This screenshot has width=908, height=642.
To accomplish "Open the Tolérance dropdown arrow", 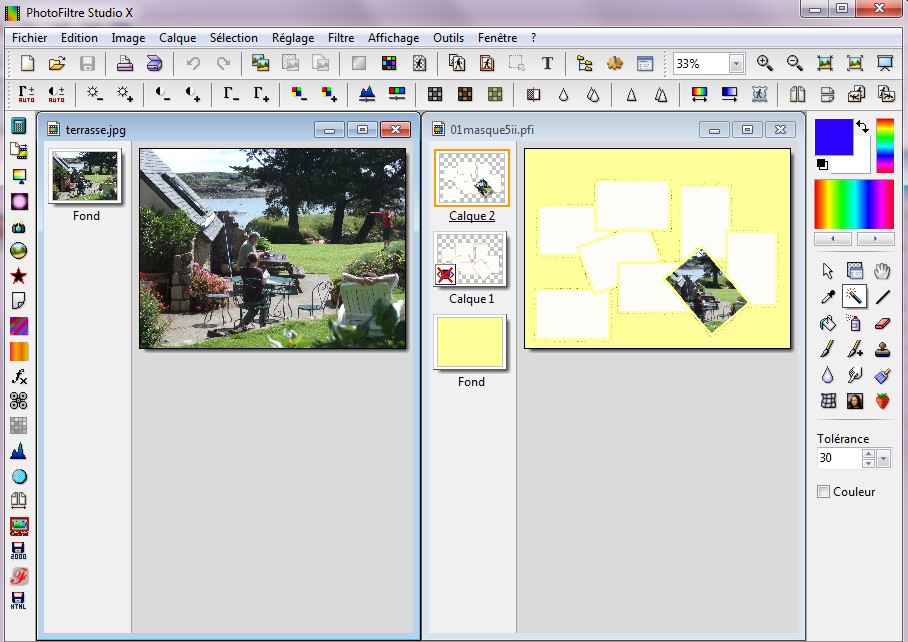I will (883, 459).
